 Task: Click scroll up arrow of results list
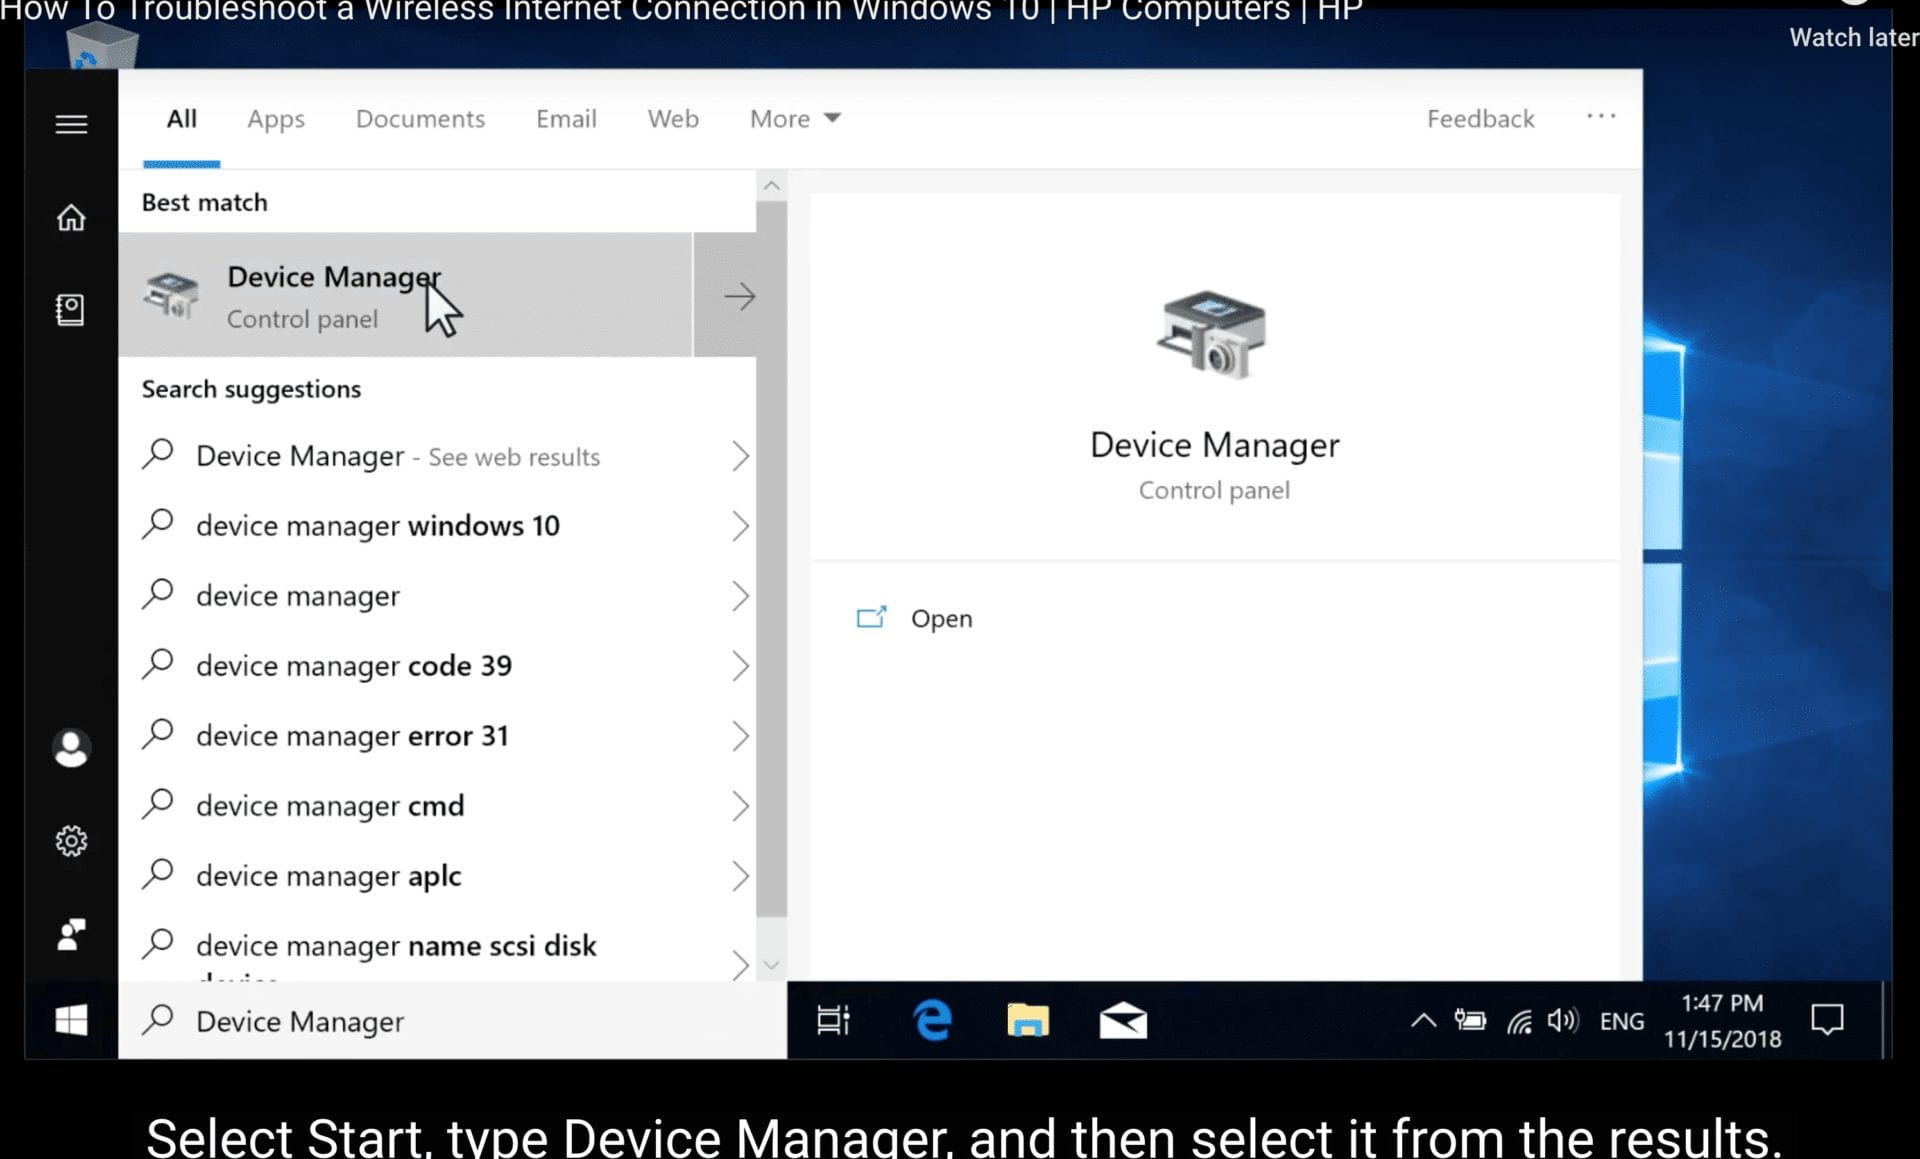pyautogui.click(x=771, y=186)
